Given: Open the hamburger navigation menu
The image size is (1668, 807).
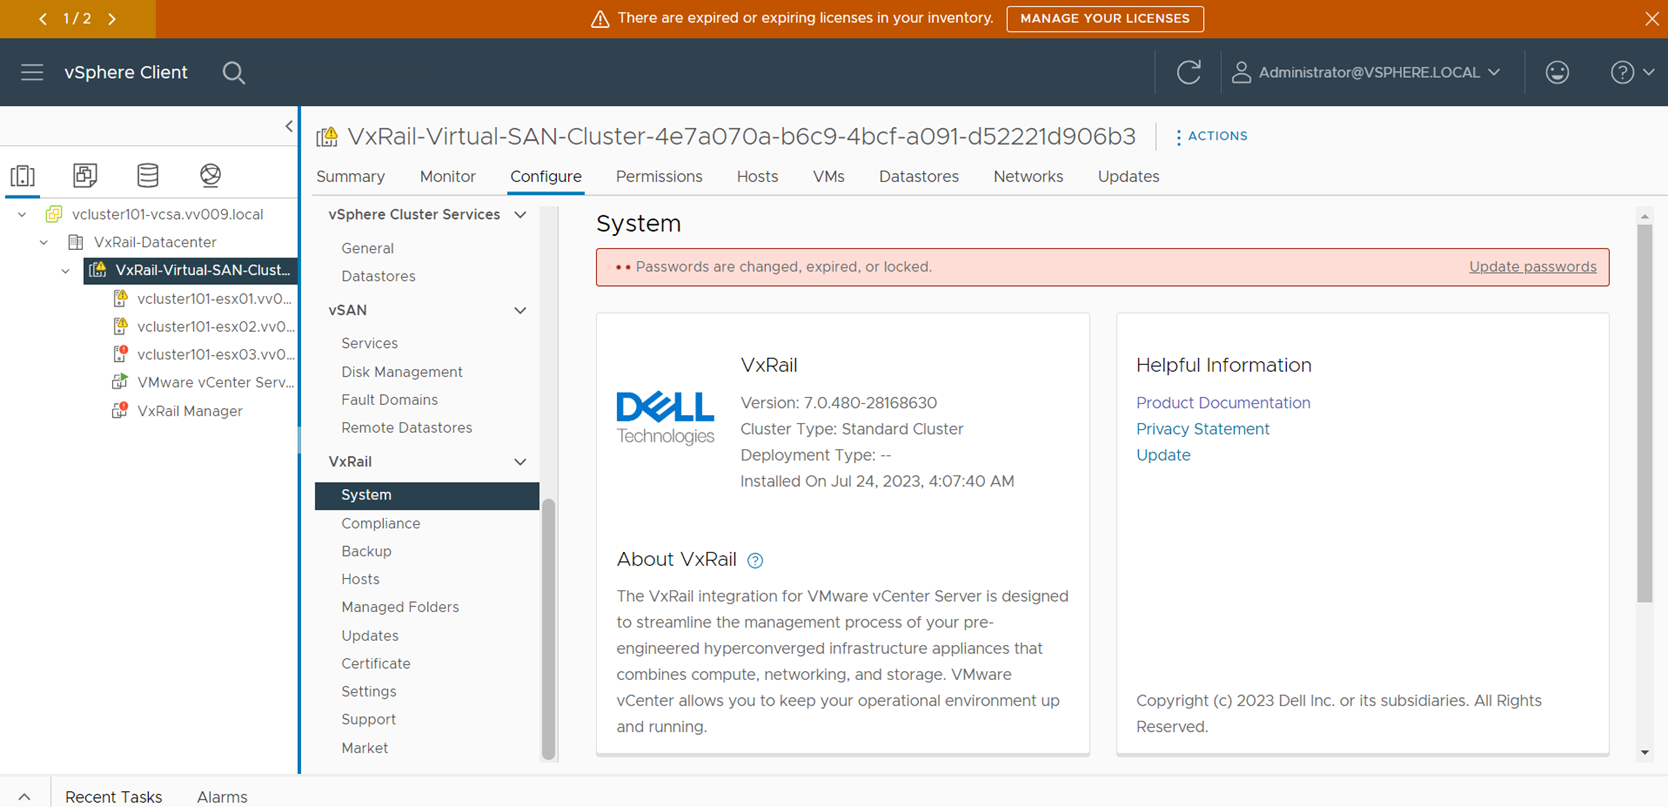Looking at the screenshot, I should pyautogui.click(x=32, y=72).
